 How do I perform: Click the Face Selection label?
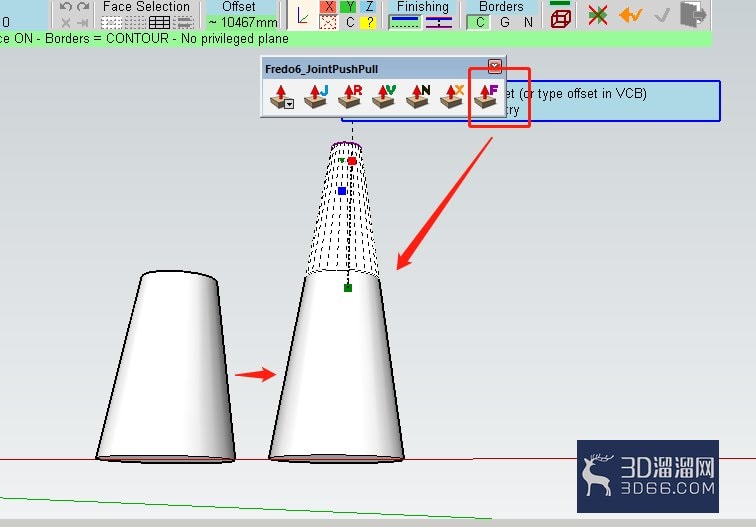146,7
